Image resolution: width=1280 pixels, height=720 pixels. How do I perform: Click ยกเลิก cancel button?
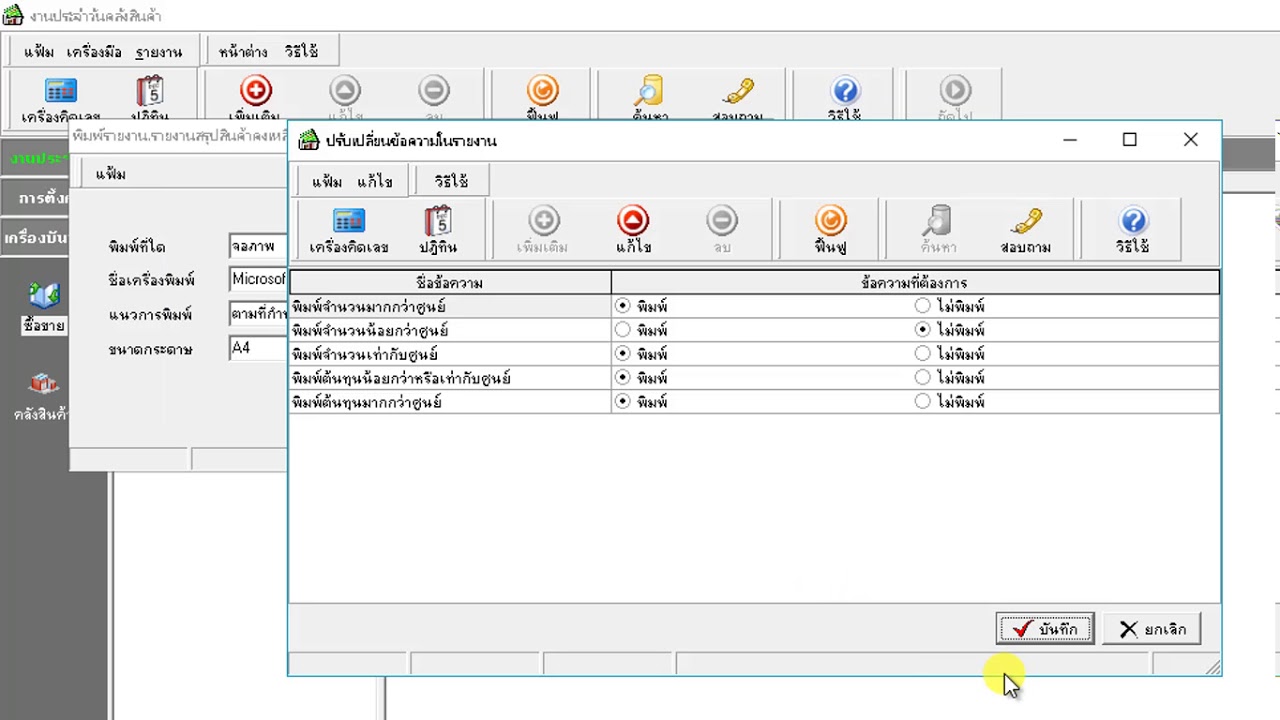(x=1151, y=629)
